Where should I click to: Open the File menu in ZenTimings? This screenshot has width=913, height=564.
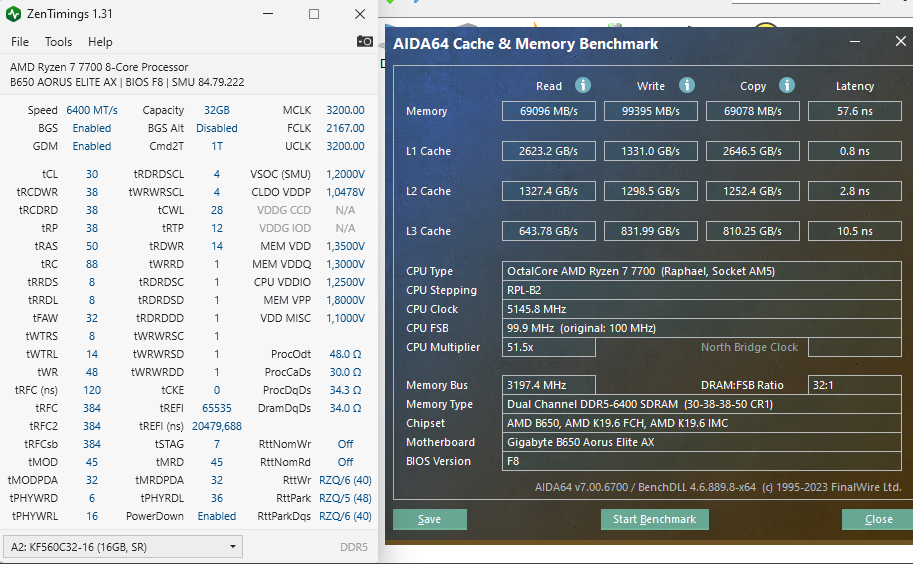click(x=20, y=42)
